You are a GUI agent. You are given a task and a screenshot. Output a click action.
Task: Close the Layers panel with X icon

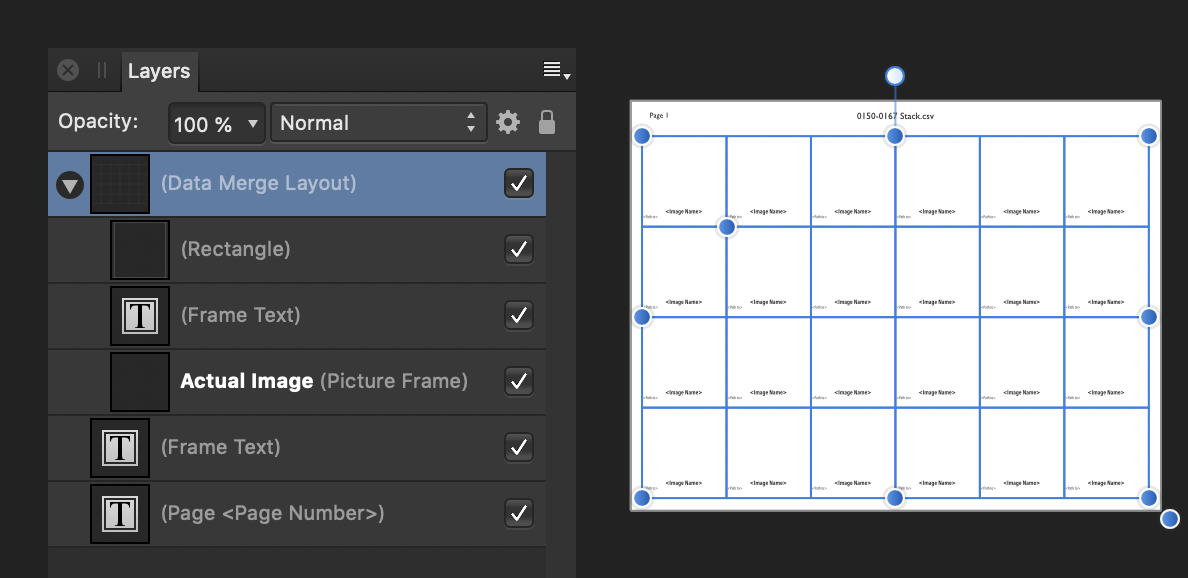click(68, 70)
